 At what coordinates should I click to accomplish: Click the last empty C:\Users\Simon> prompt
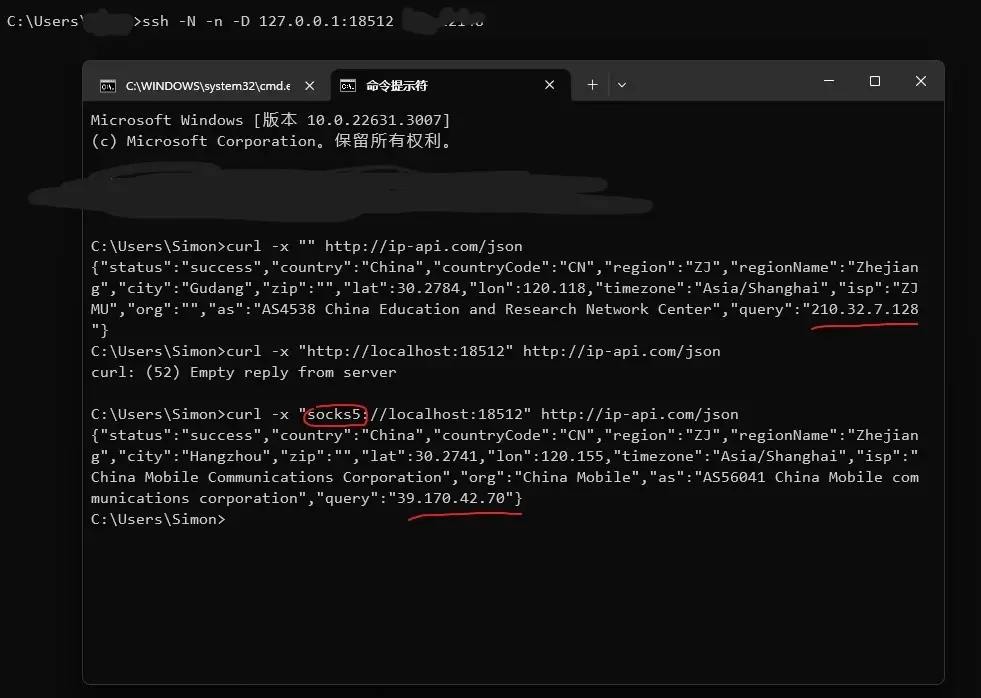[158, 519]
